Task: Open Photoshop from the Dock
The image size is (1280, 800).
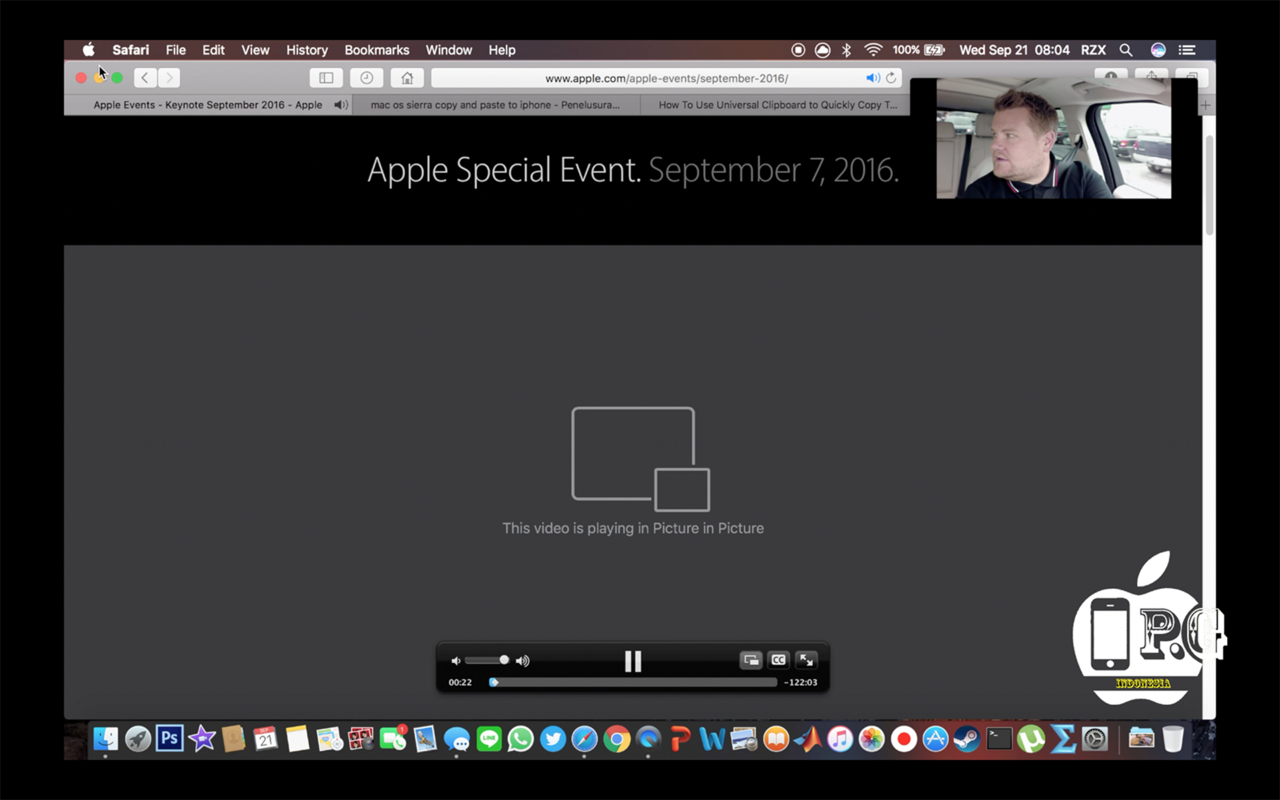Action: [x=170, y=739]
